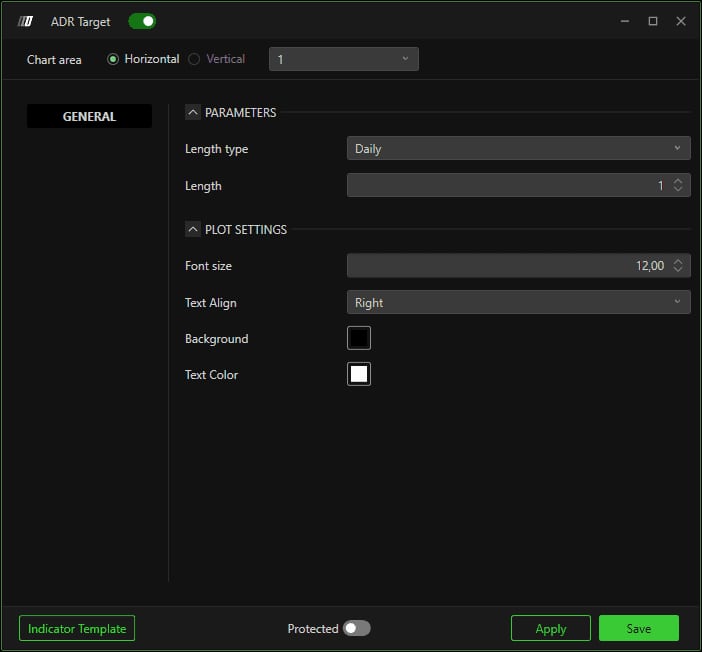Click the Indicator Template button
The image size is (702, 652).
coord(77,628)
